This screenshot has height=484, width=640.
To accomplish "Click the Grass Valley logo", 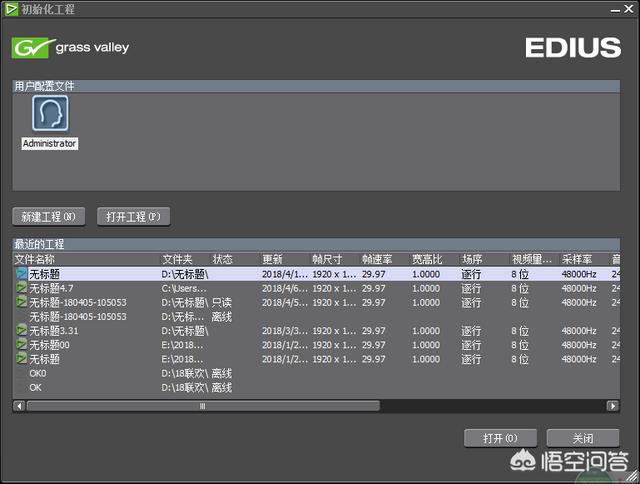I will pyautogui.click(x=71, y=48).
